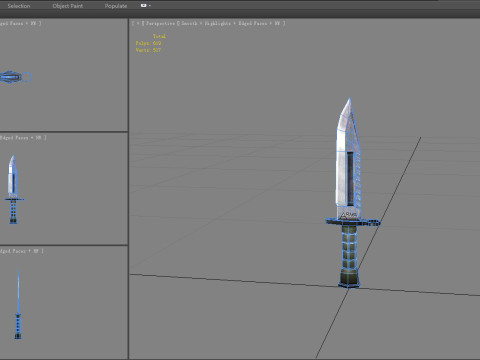Viewport: 480px width, 360px height.
Task: Click the Total statistics heading
Action: (159, 36)
